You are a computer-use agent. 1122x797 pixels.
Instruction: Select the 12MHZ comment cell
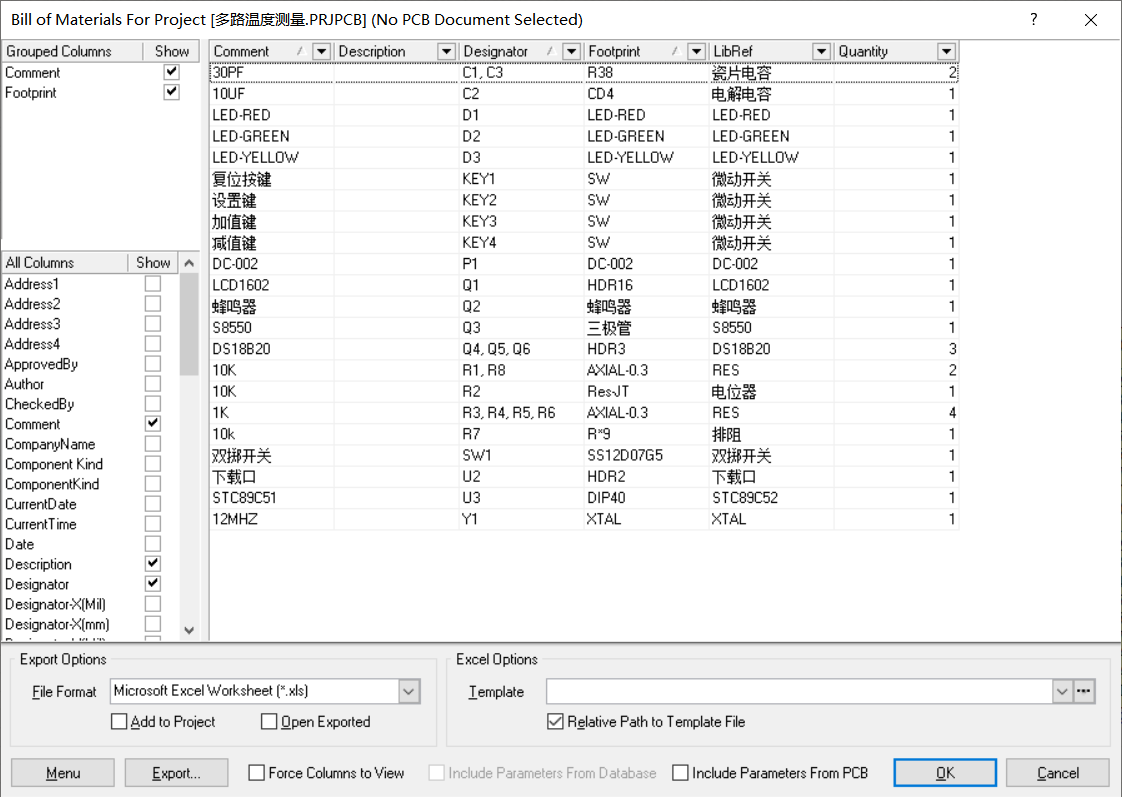(271, 519)
